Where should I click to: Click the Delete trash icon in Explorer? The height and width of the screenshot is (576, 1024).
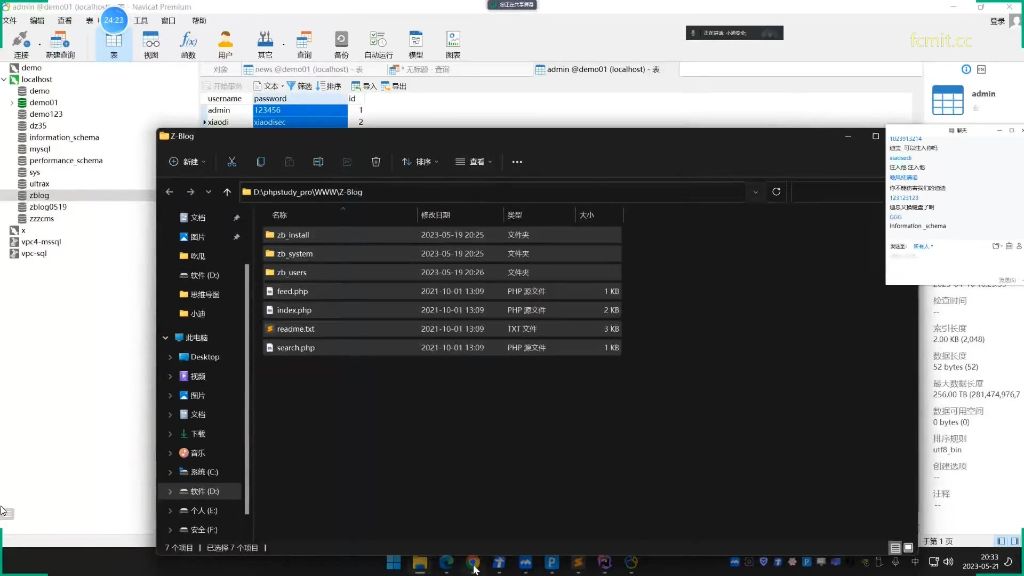(376, 161)
